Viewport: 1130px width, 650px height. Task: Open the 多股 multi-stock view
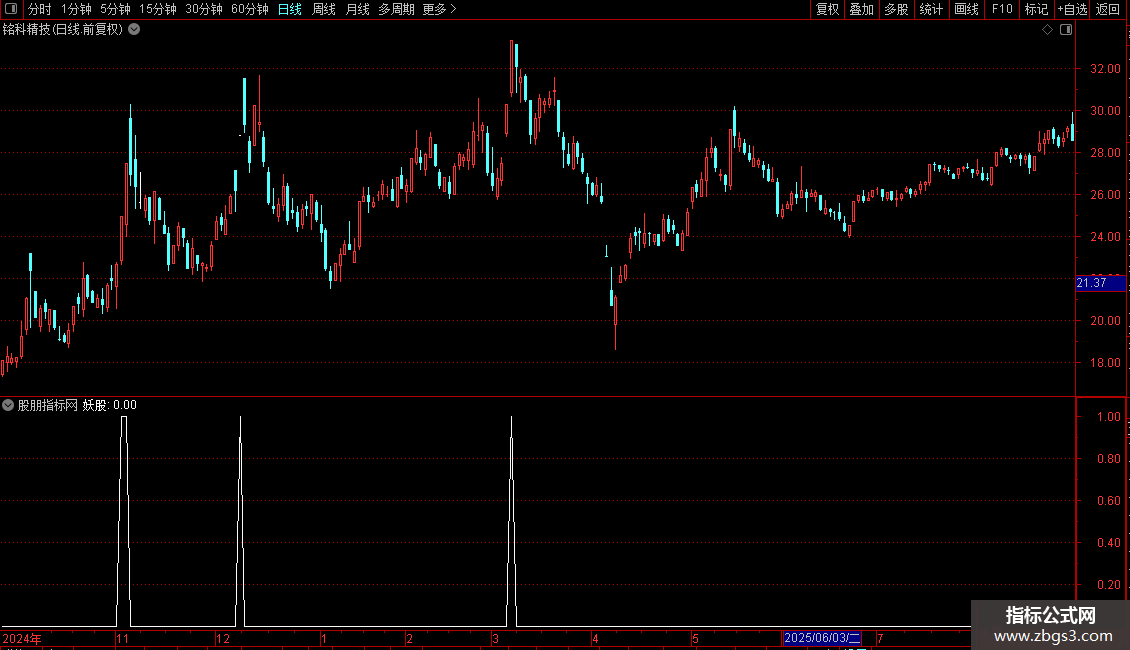897,9
